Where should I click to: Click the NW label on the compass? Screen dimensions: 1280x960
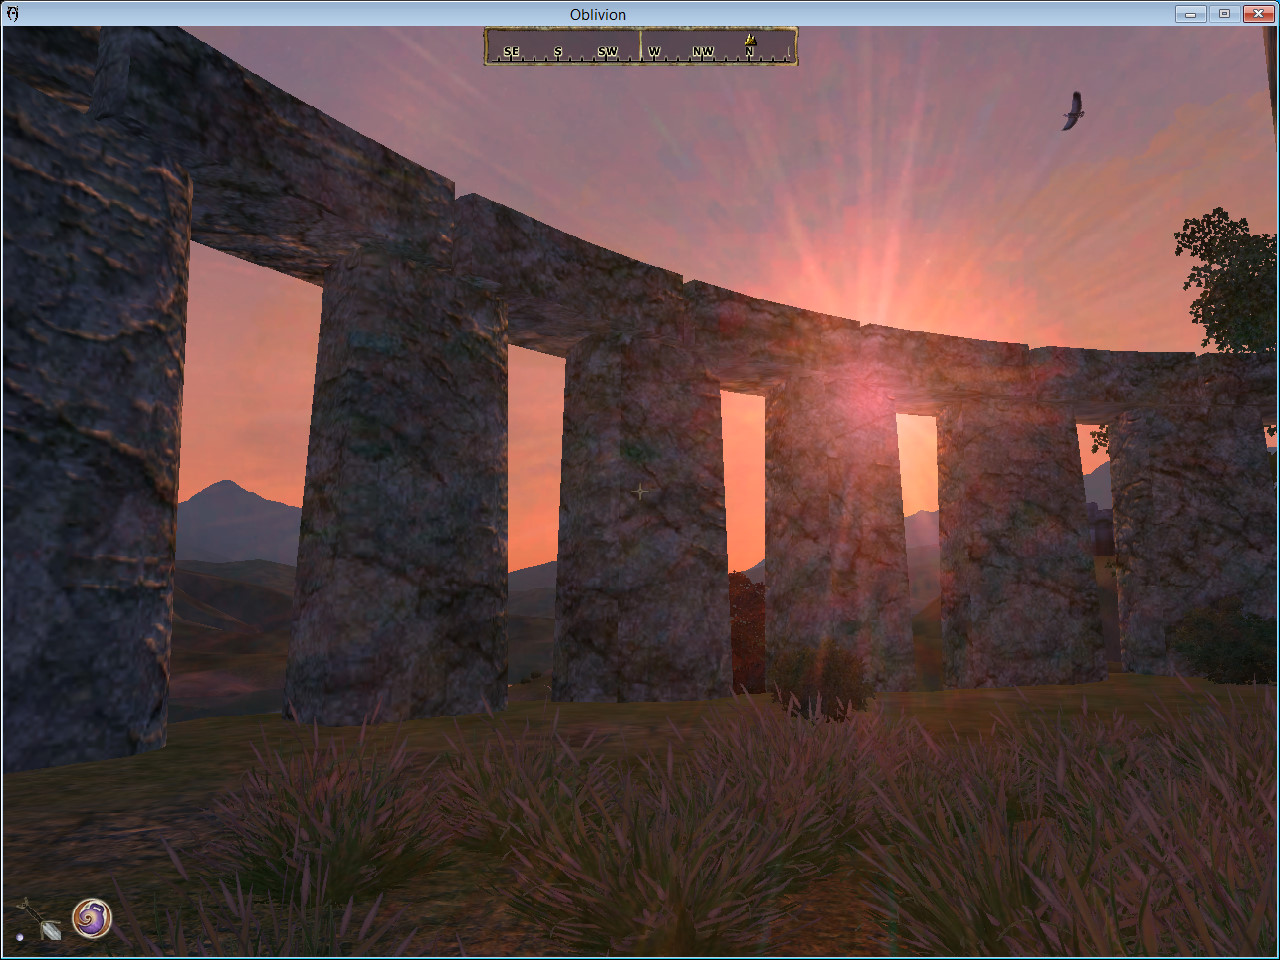(703, 51)
